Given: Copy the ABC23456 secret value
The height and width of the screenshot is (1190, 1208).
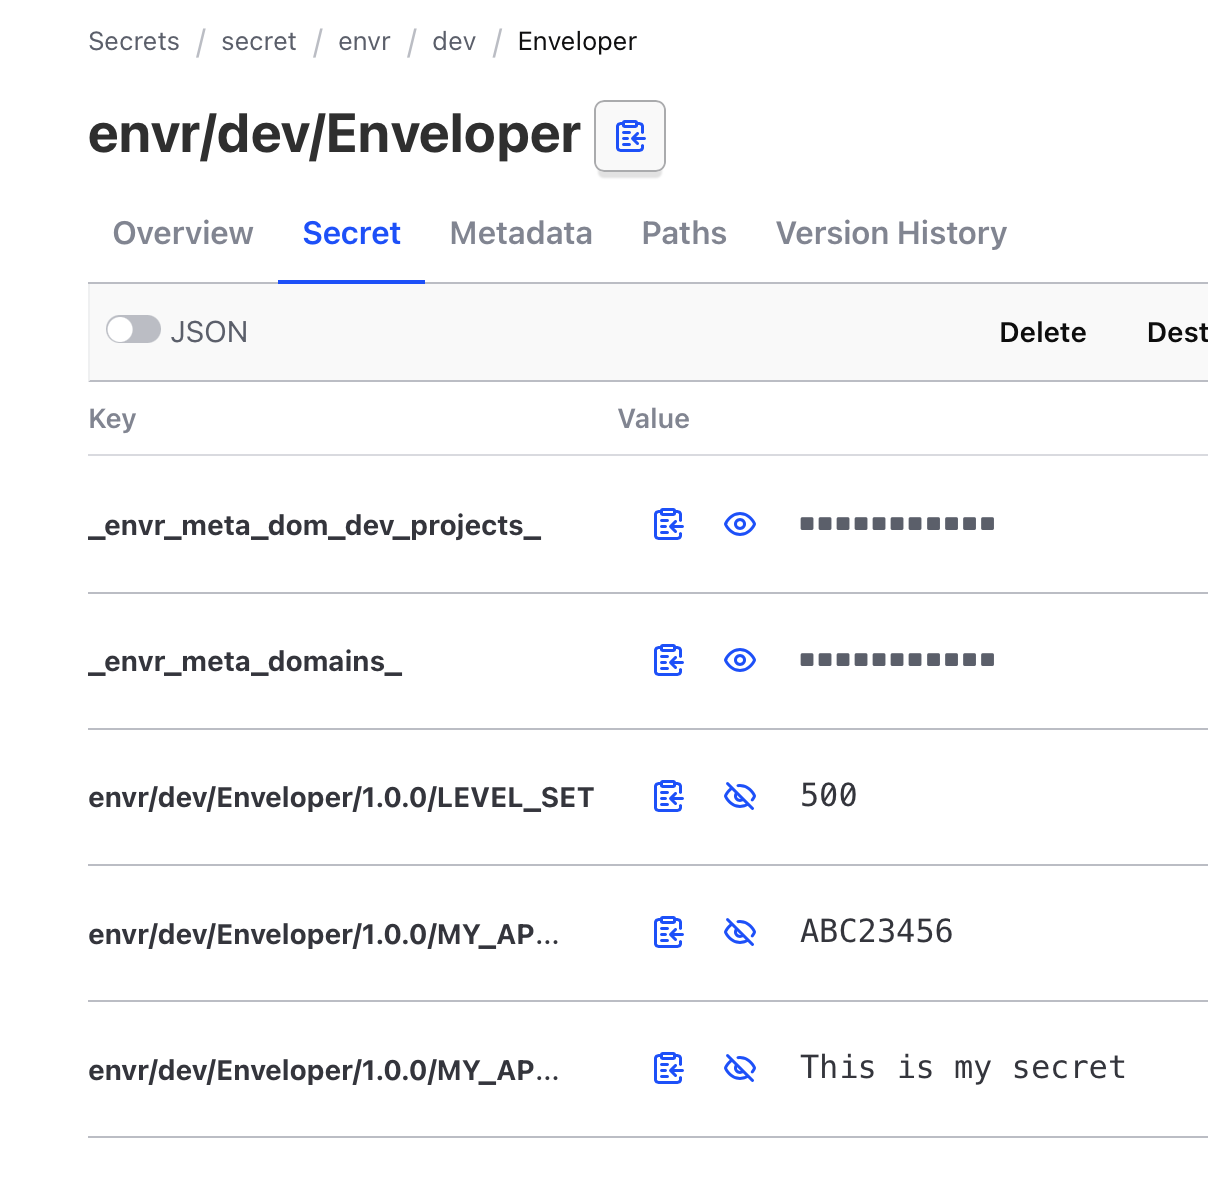Looking at the screenshot, I should tap(668, 932).
